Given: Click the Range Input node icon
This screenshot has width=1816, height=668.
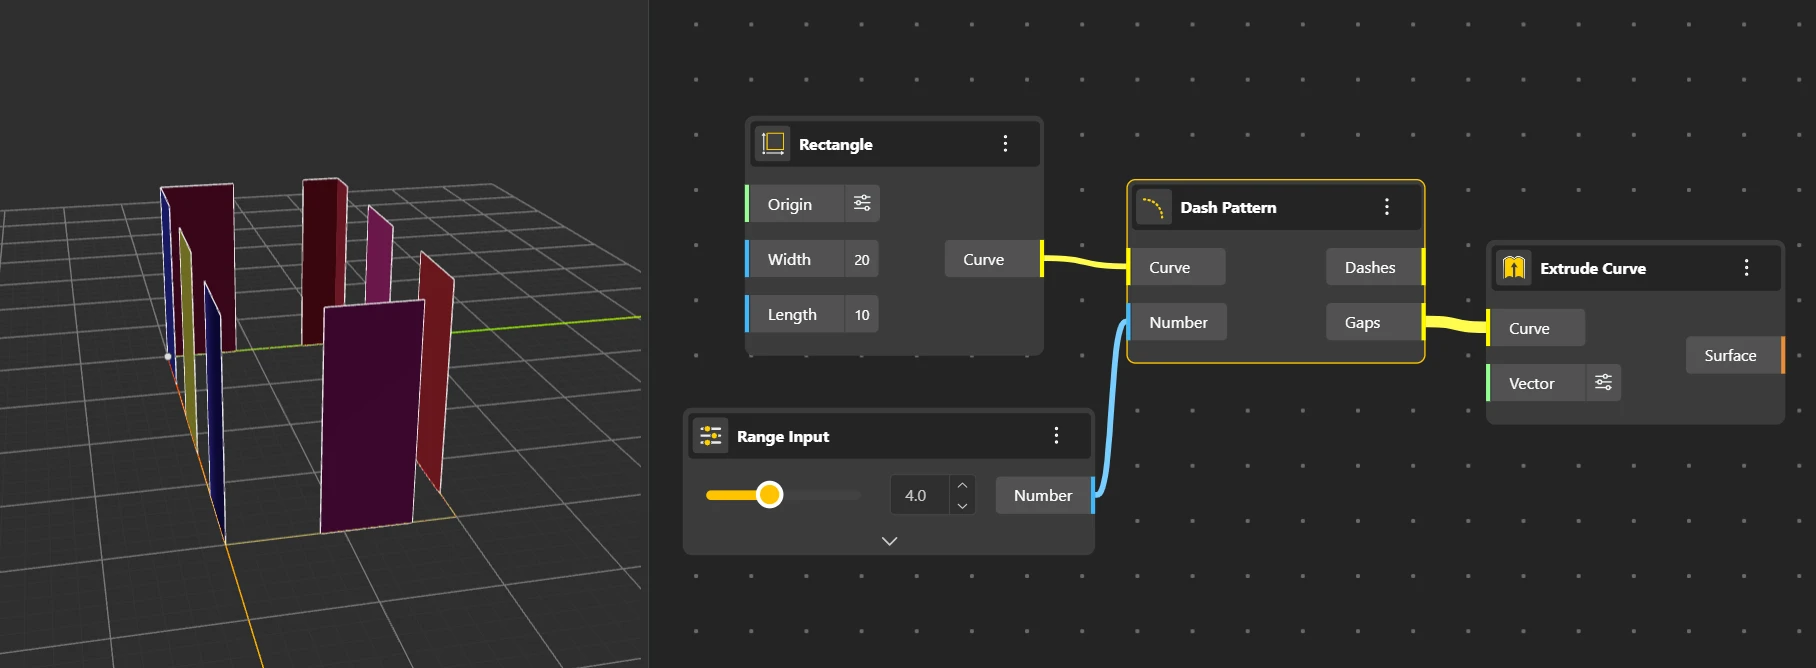Looking at the screenshot, I should (x=711, y=436).
